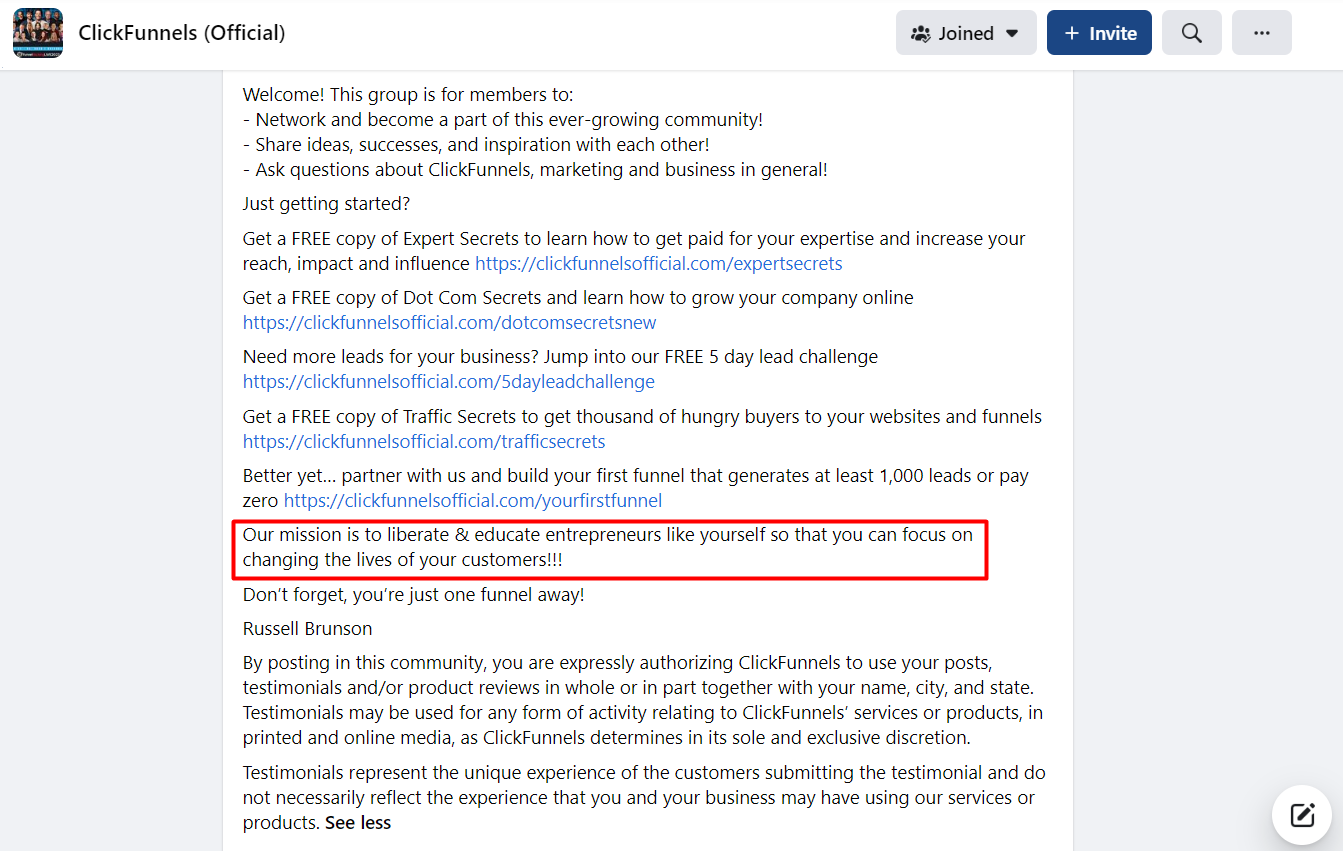Open the ClickFunnels (Official) group title
1343x851 pixels.
pyautogui.click(x=182, y=33)
